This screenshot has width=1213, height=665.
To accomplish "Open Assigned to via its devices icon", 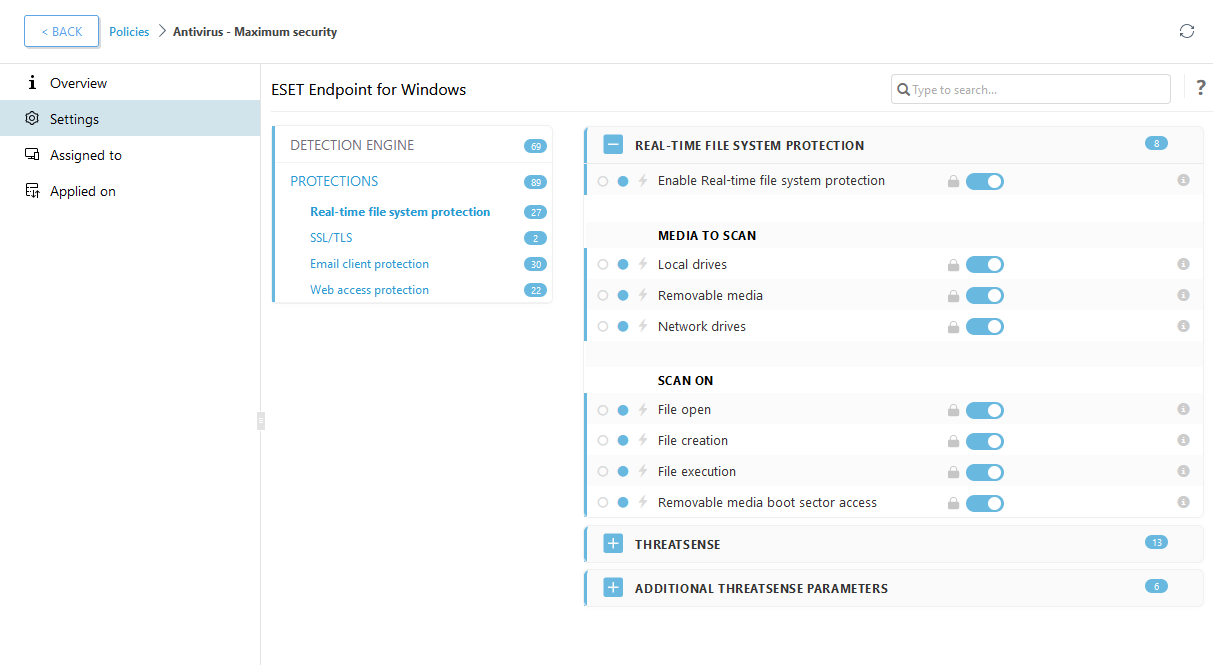I will pyautogui.click(x=33, y=154).
